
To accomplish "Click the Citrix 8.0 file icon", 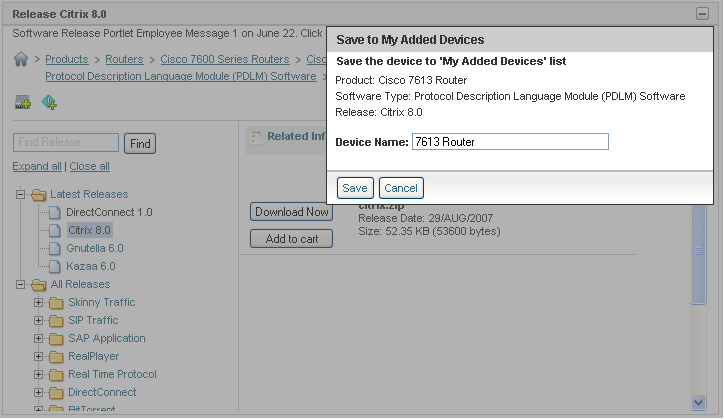I will coord(54,230).
